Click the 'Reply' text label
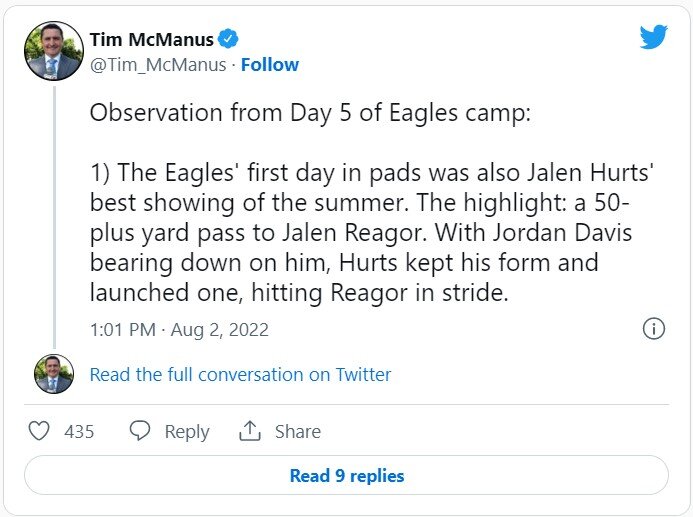 click(187, 432)
